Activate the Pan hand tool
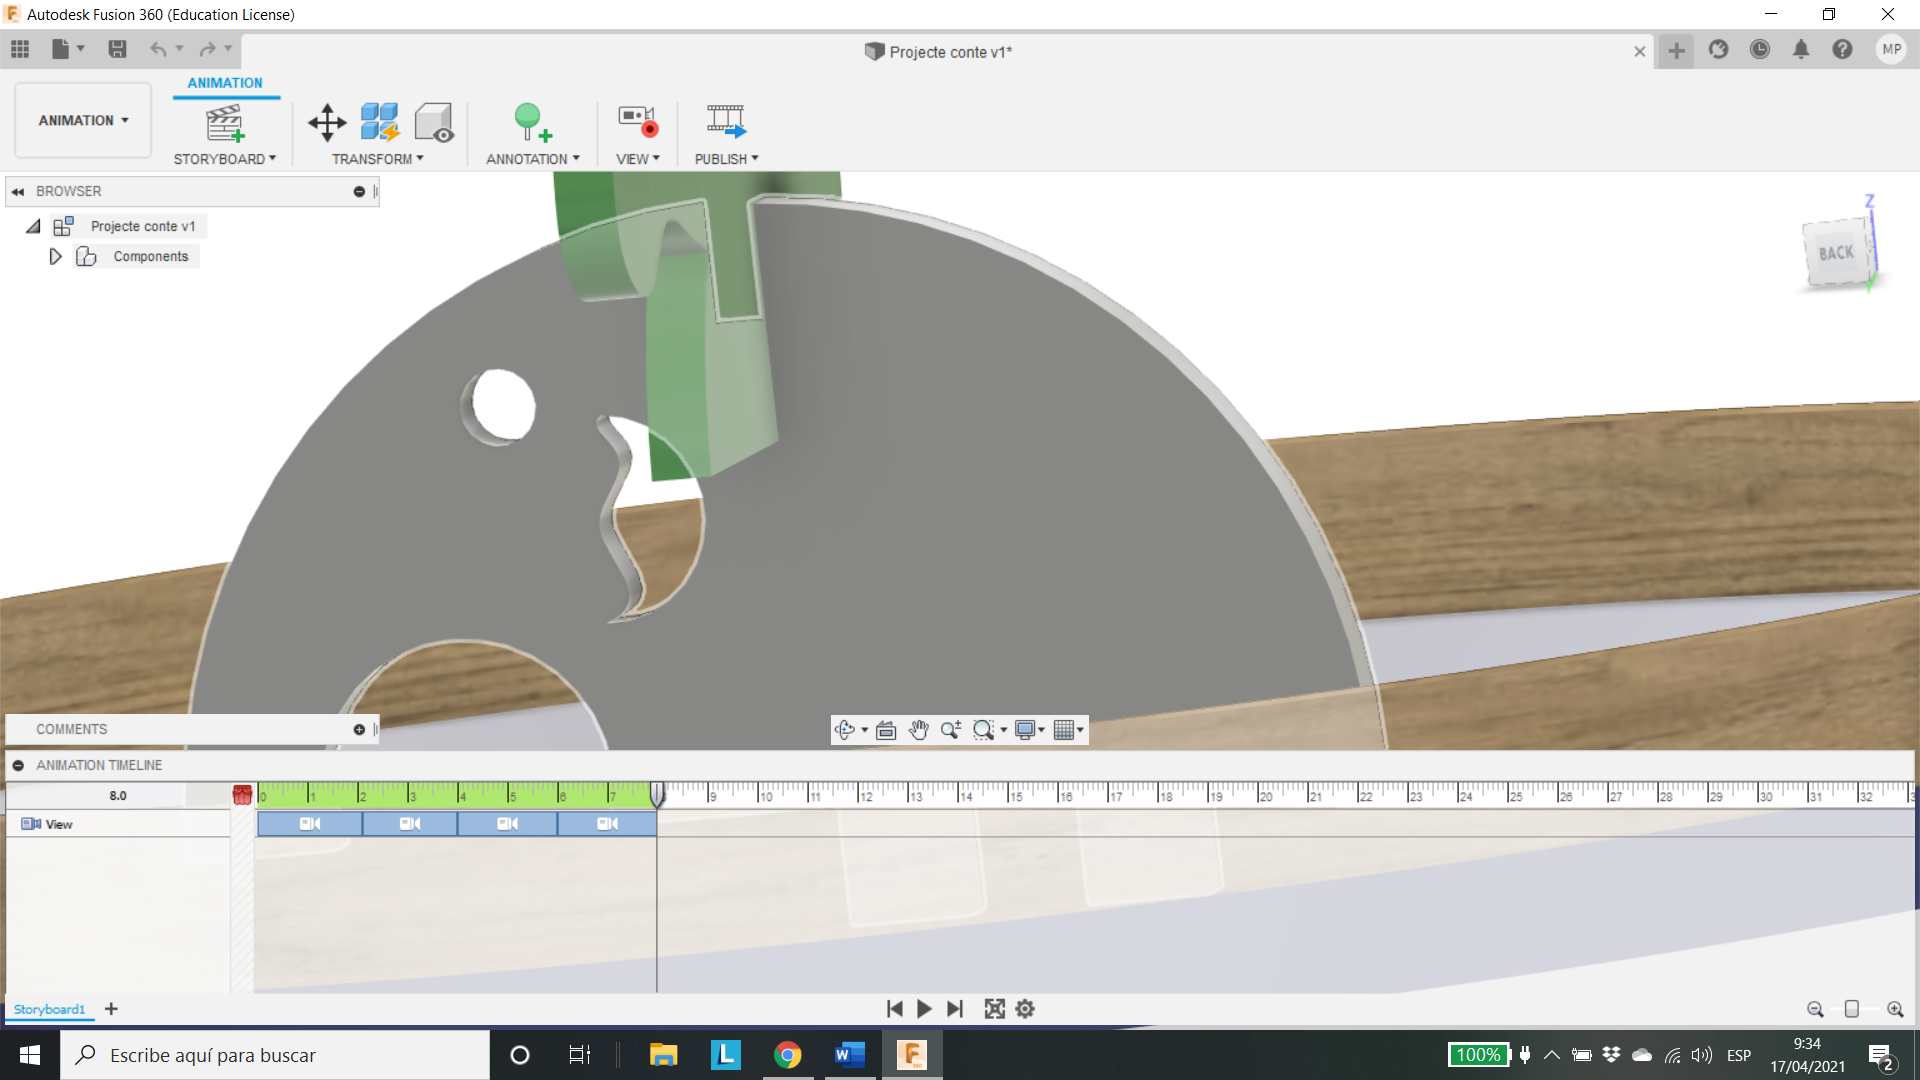The image size is (1920, 1080). pos(918,730)
